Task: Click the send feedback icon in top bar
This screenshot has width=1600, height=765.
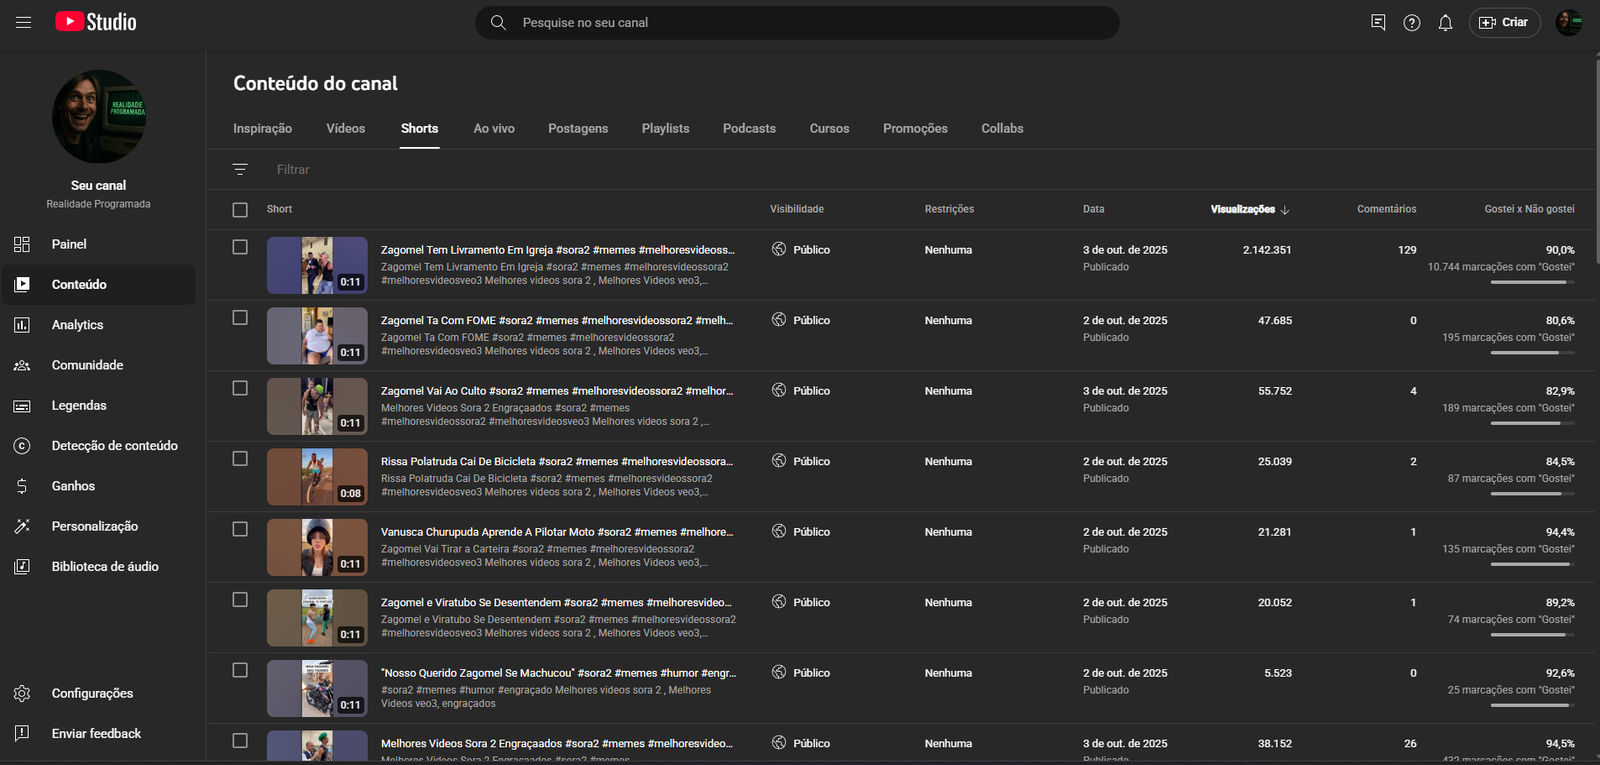Action: point(1378,23)
